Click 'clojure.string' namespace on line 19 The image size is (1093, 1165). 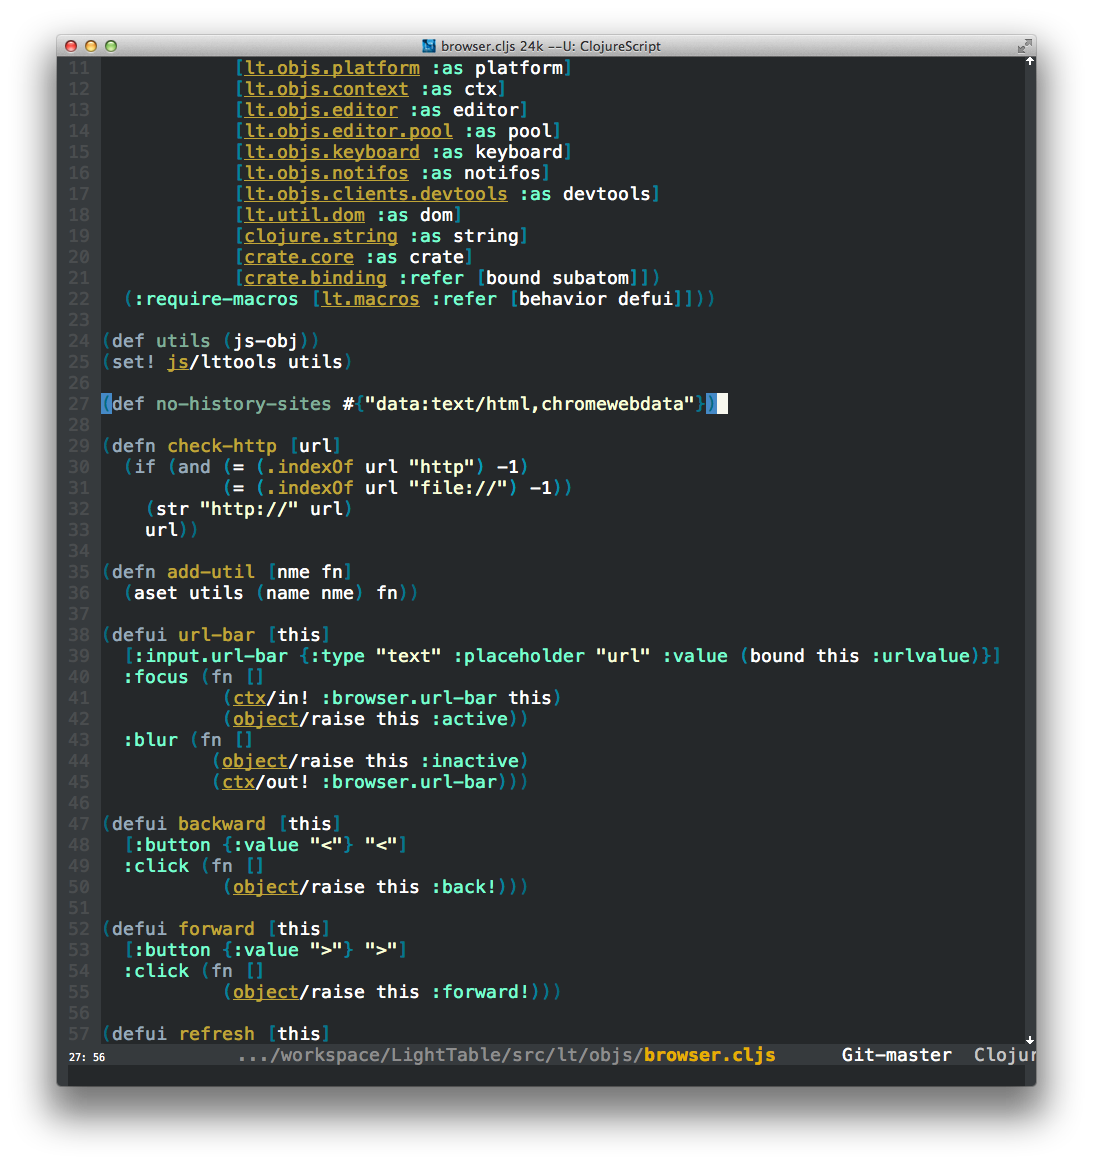321,236
